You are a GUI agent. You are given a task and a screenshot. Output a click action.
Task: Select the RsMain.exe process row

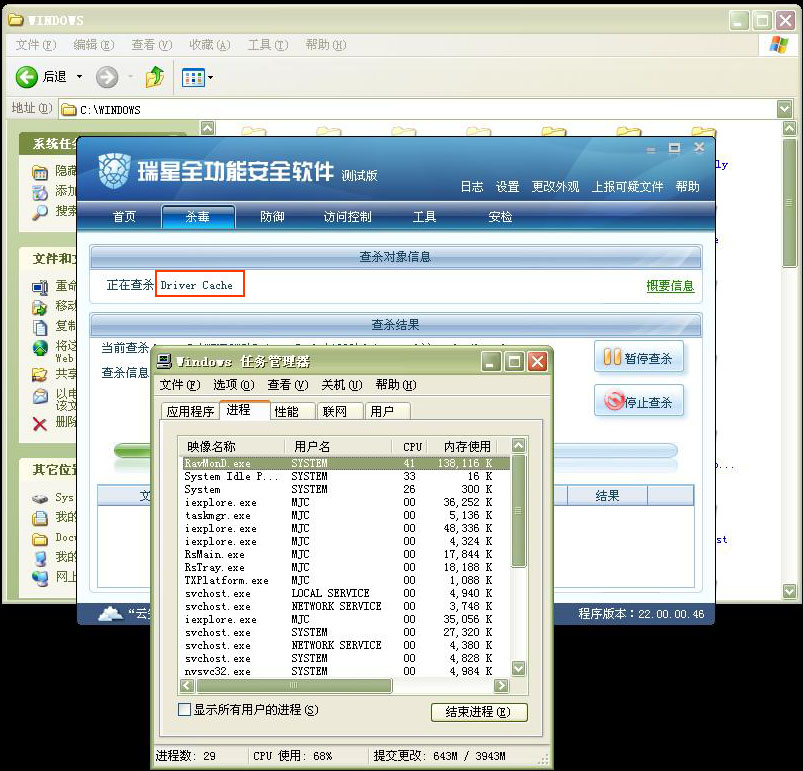[346, 554]
